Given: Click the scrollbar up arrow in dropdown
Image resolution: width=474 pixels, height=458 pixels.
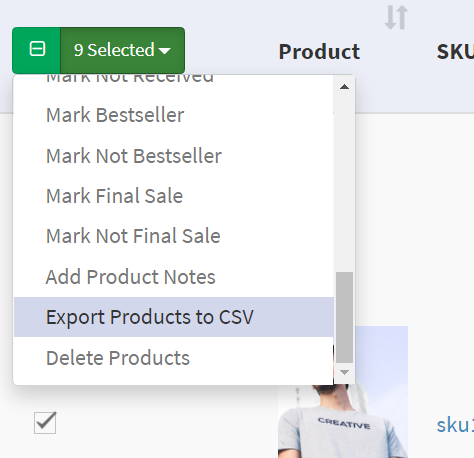Looking at the screenshot, I should click(x=344, y=87).
